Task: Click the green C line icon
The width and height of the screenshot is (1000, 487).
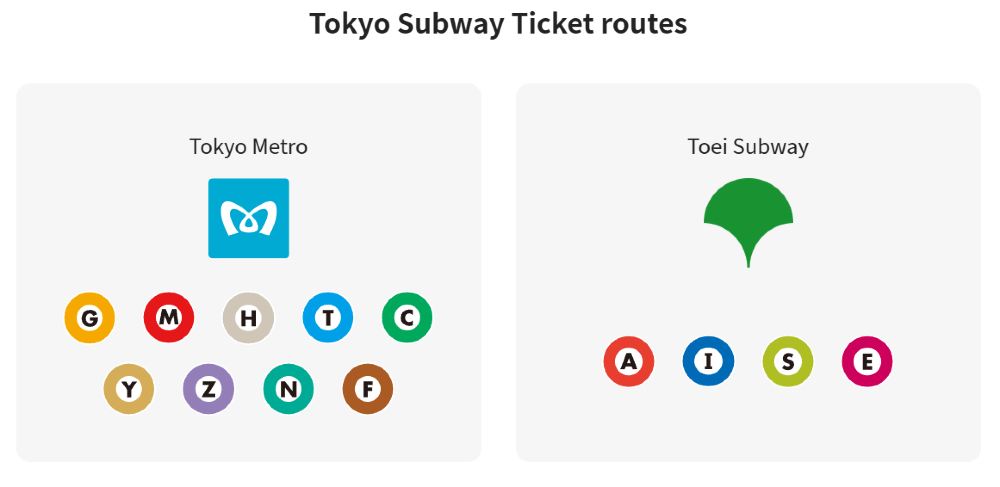Action: (407, 319)
